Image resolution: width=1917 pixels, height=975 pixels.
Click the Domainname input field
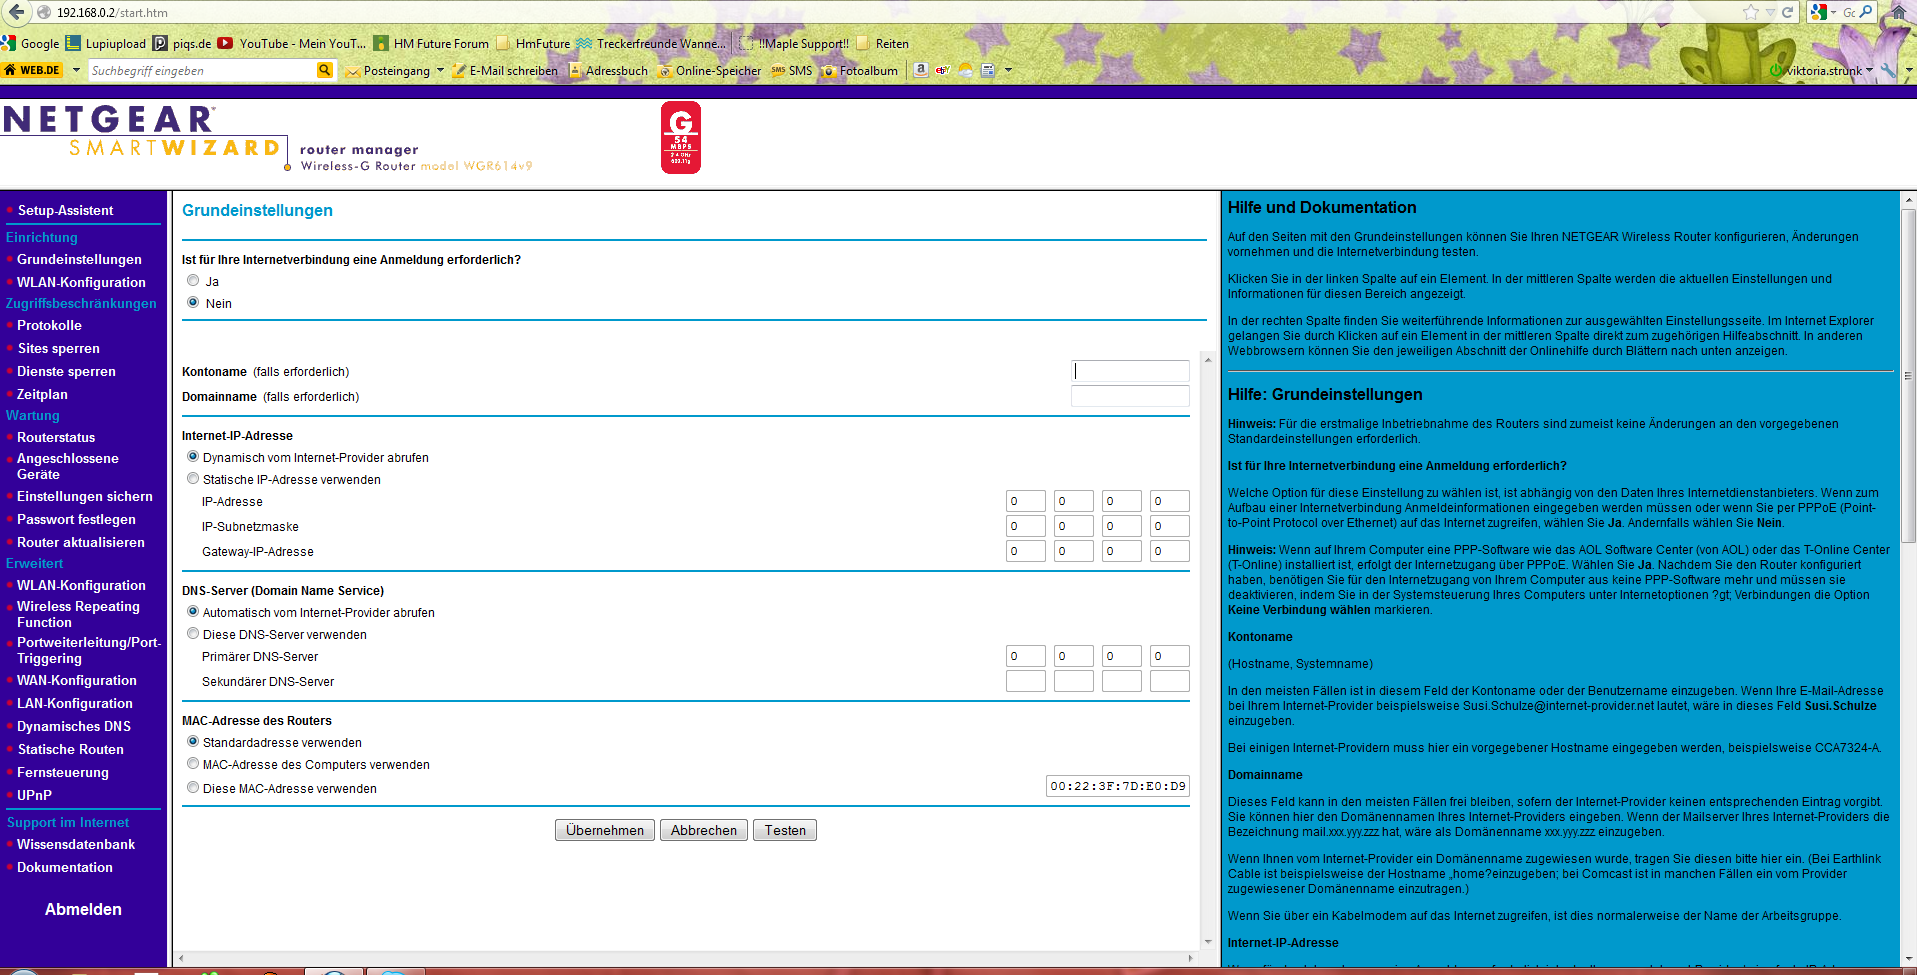tap(1130, 396)
